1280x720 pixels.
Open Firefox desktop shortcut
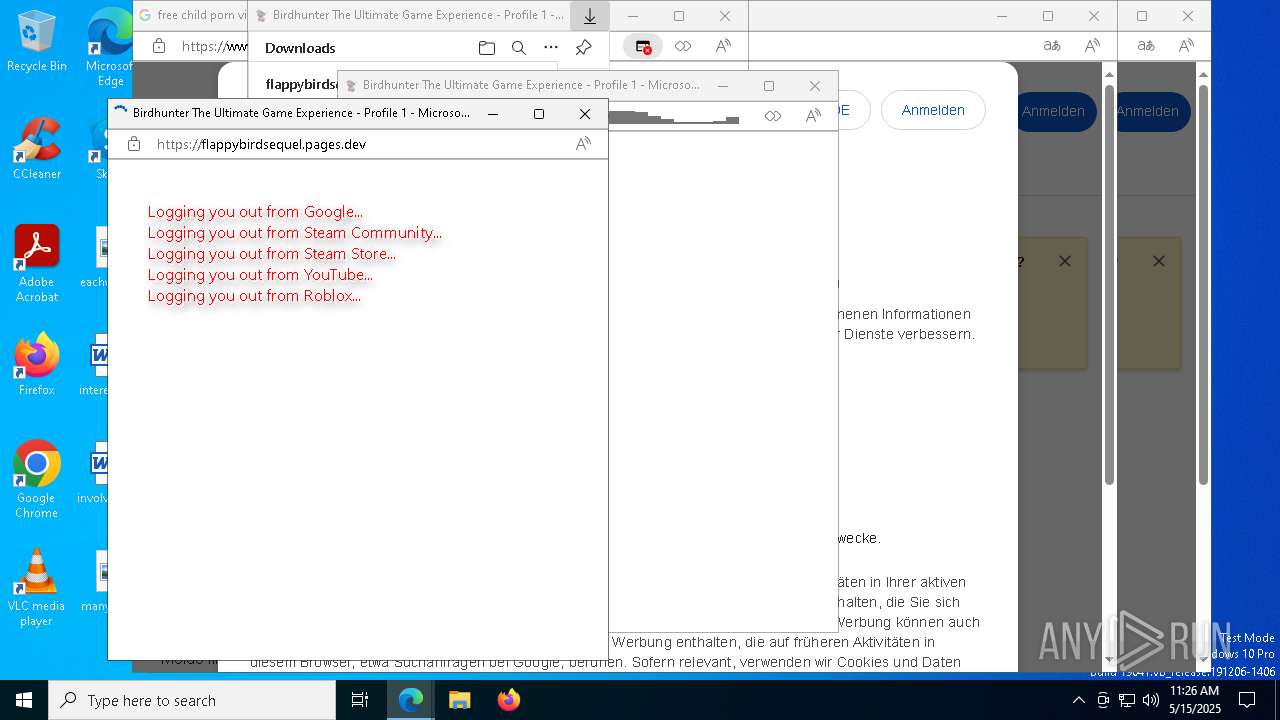[37, 365]
